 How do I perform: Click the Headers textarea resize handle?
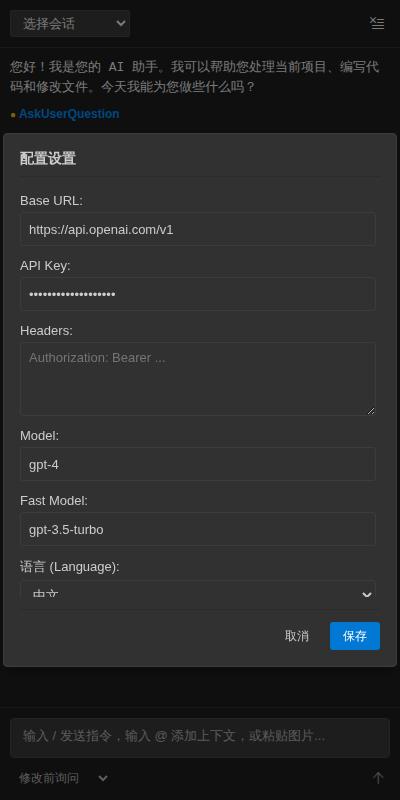371,411
